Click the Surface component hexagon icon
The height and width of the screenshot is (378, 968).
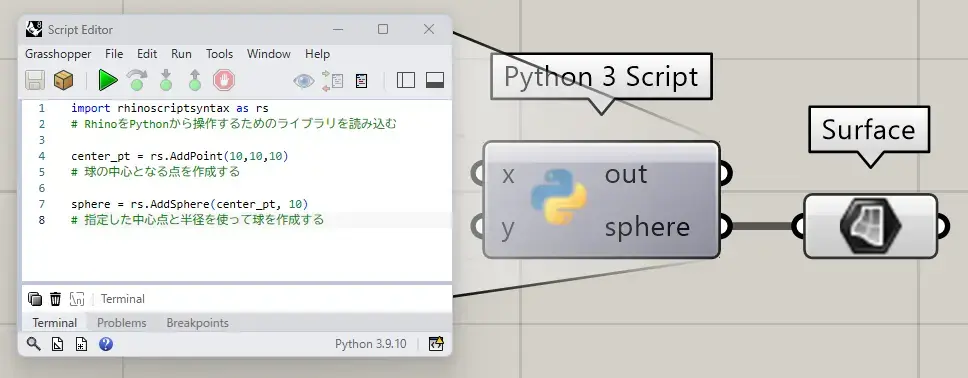coord(870,226)
